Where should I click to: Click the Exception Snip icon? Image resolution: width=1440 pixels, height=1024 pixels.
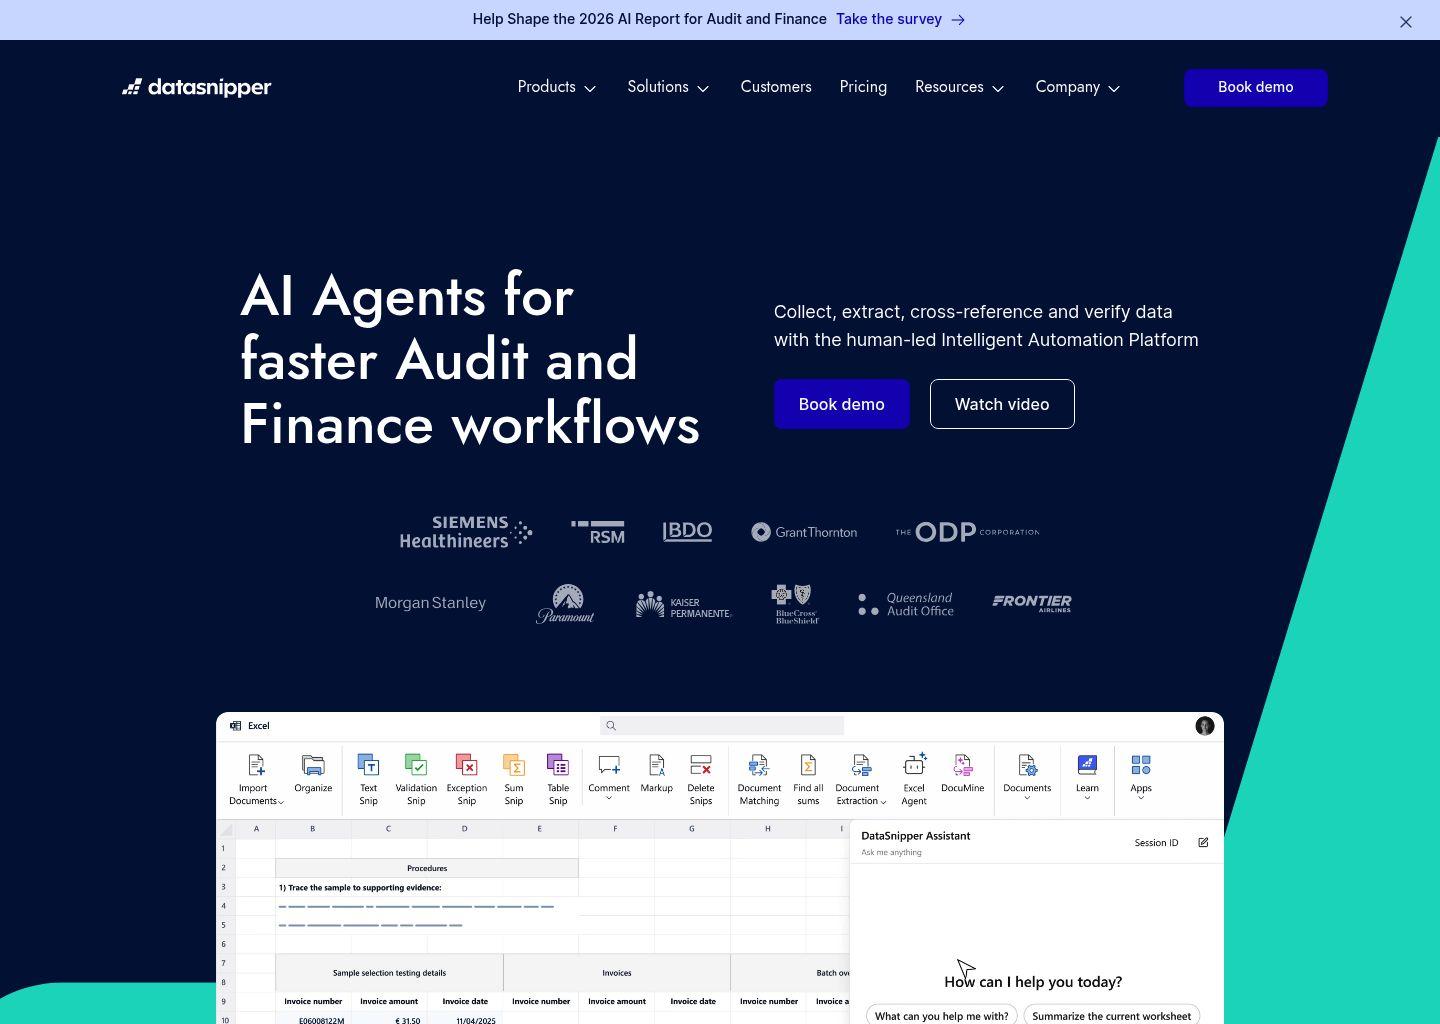(466, 766)
